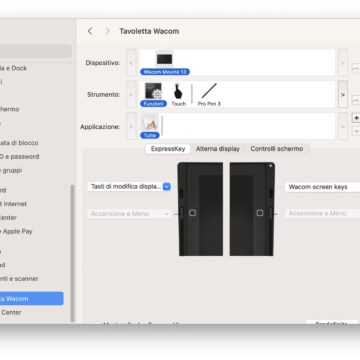
Task: Click the square key marker on right tablet image
Action: (x=260, y=213)
